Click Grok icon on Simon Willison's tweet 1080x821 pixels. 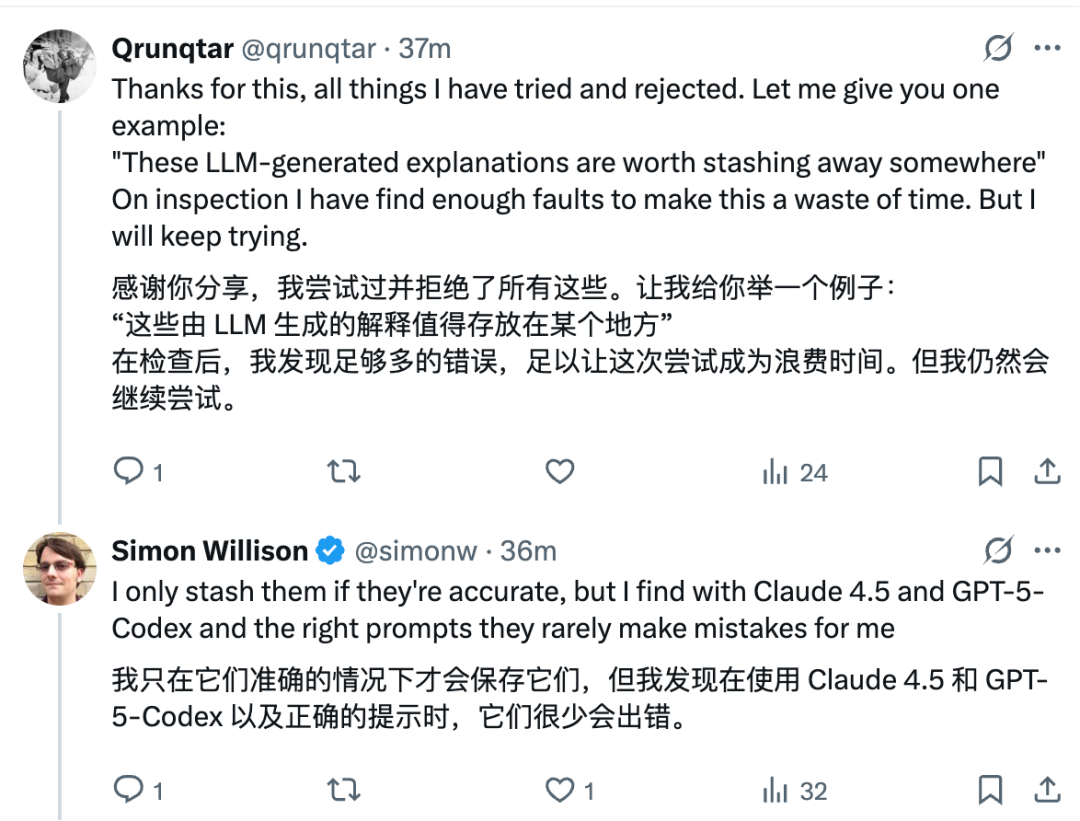pos(998,550)
